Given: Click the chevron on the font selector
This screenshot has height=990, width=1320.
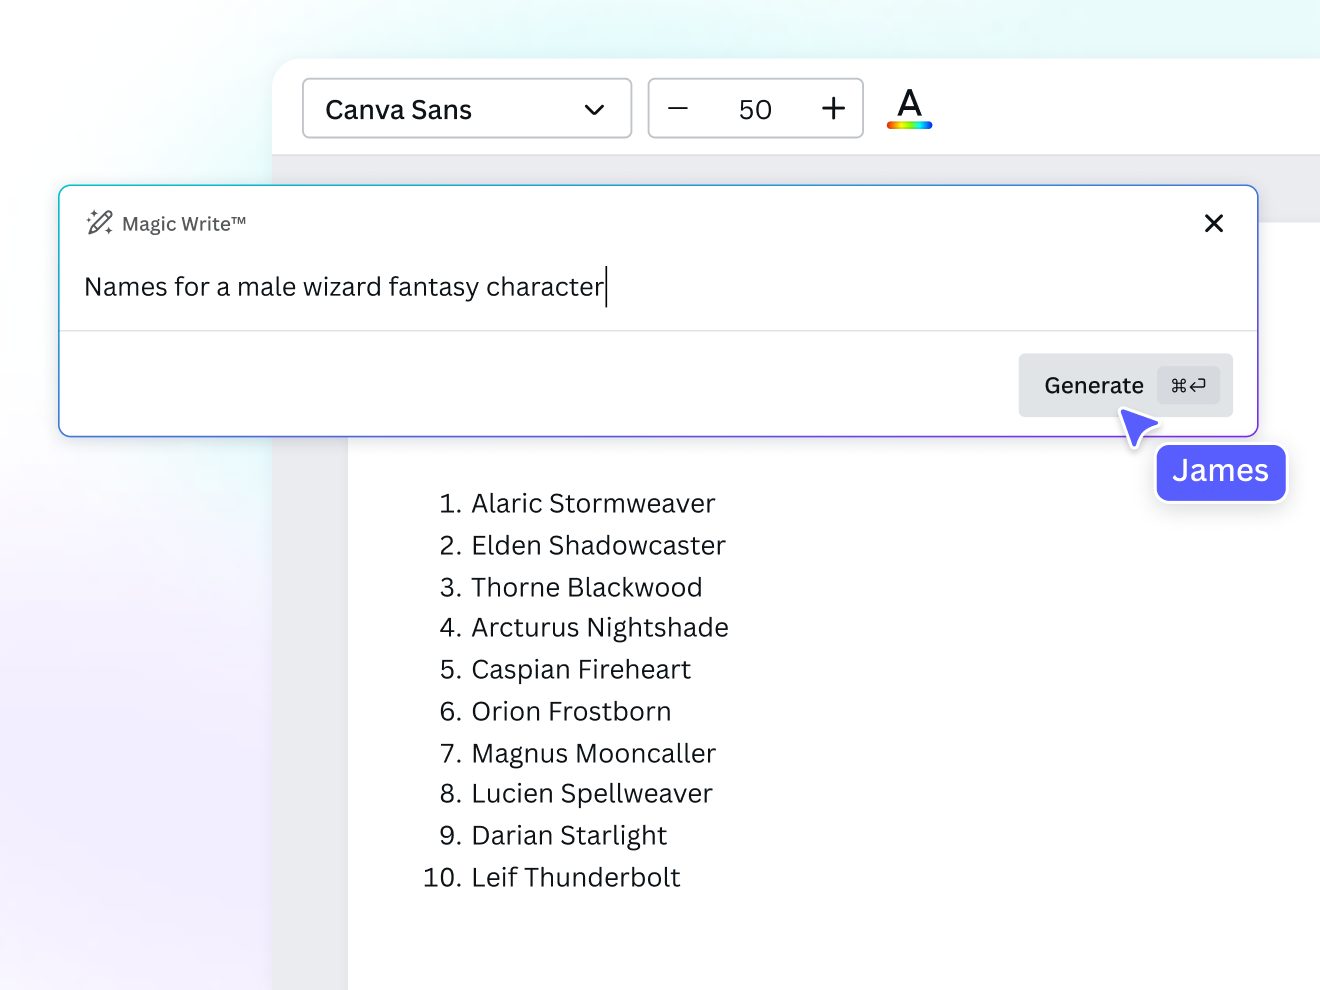Looking at the screenshot, I should [594, 109].
